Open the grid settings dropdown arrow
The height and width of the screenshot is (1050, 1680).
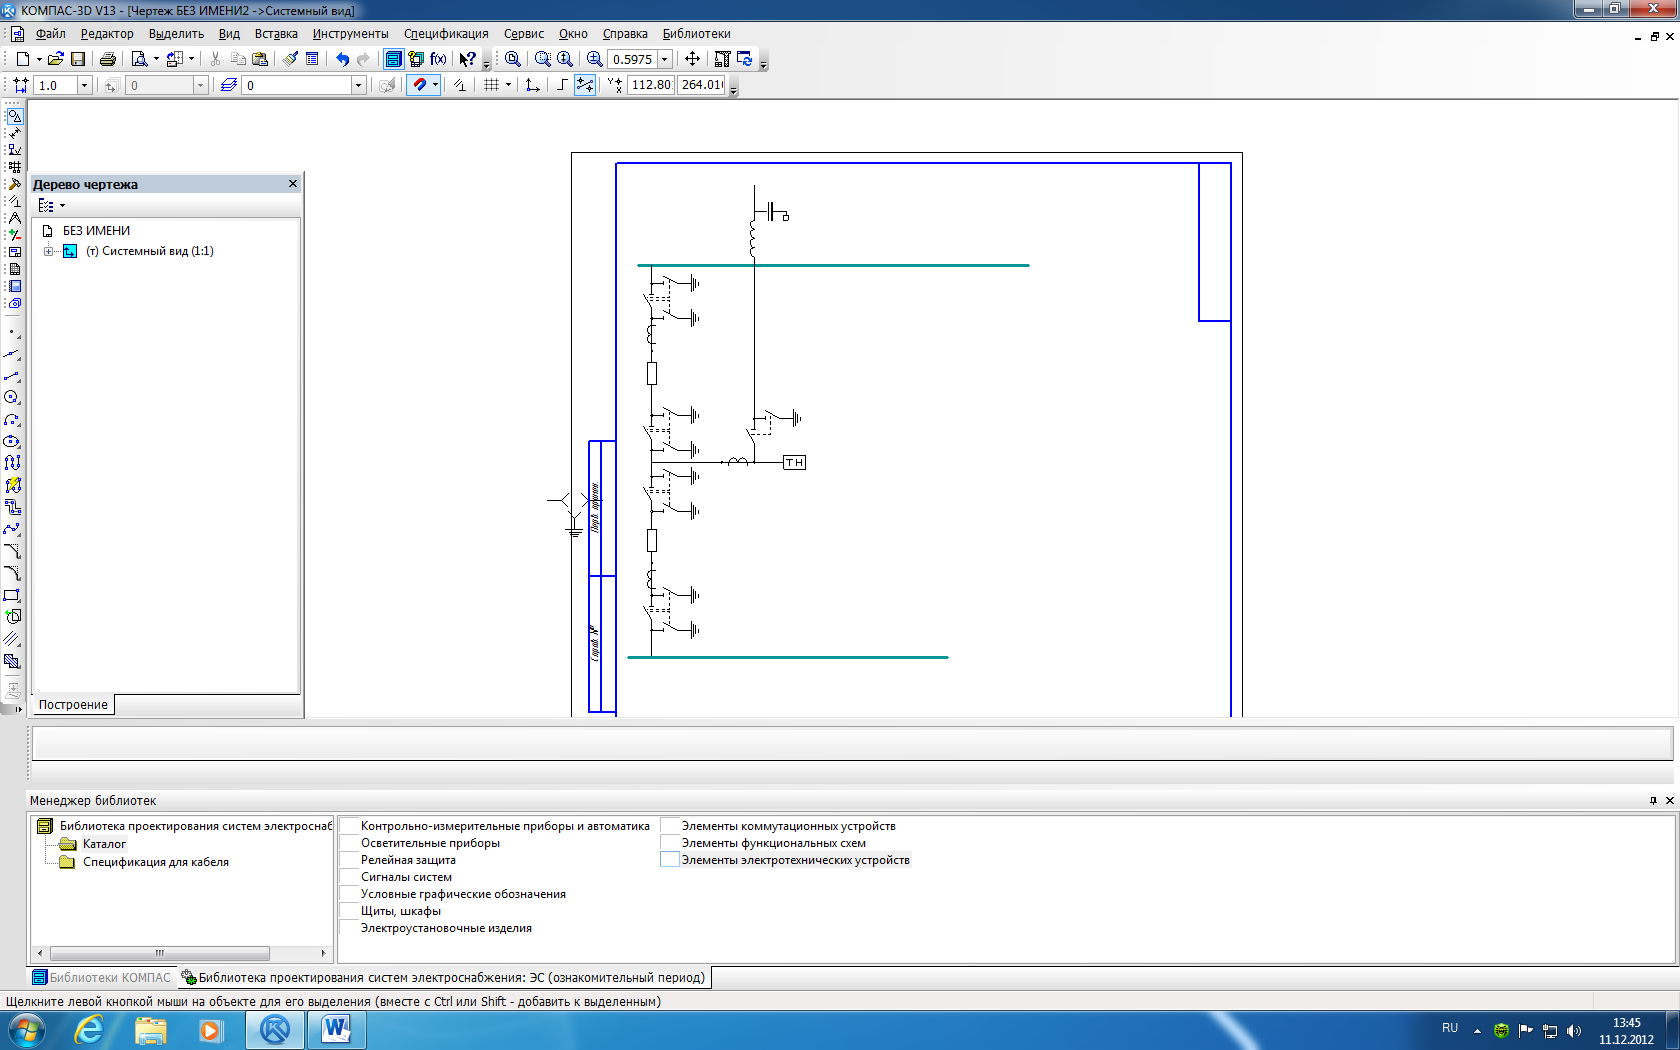[508, 85]
